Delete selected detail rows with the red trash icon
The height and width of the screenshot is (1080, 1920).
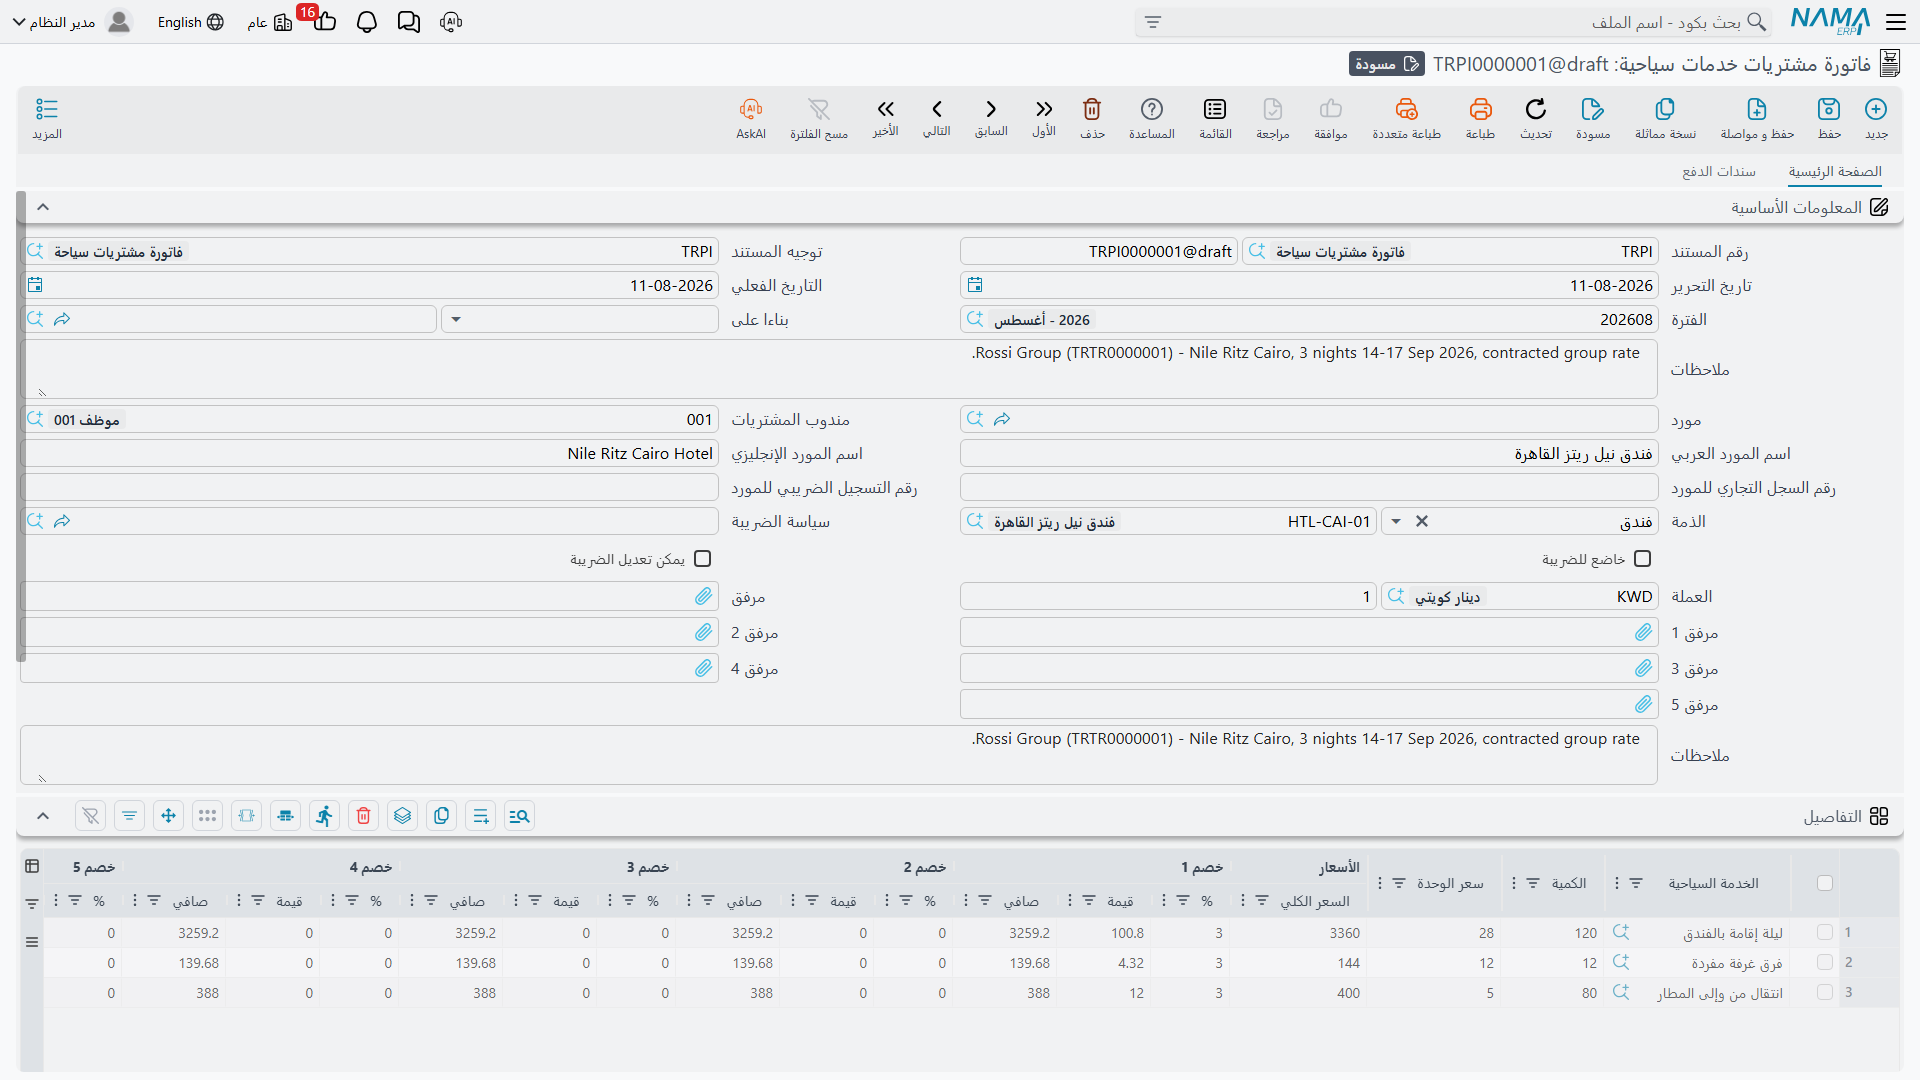(364, 816)
